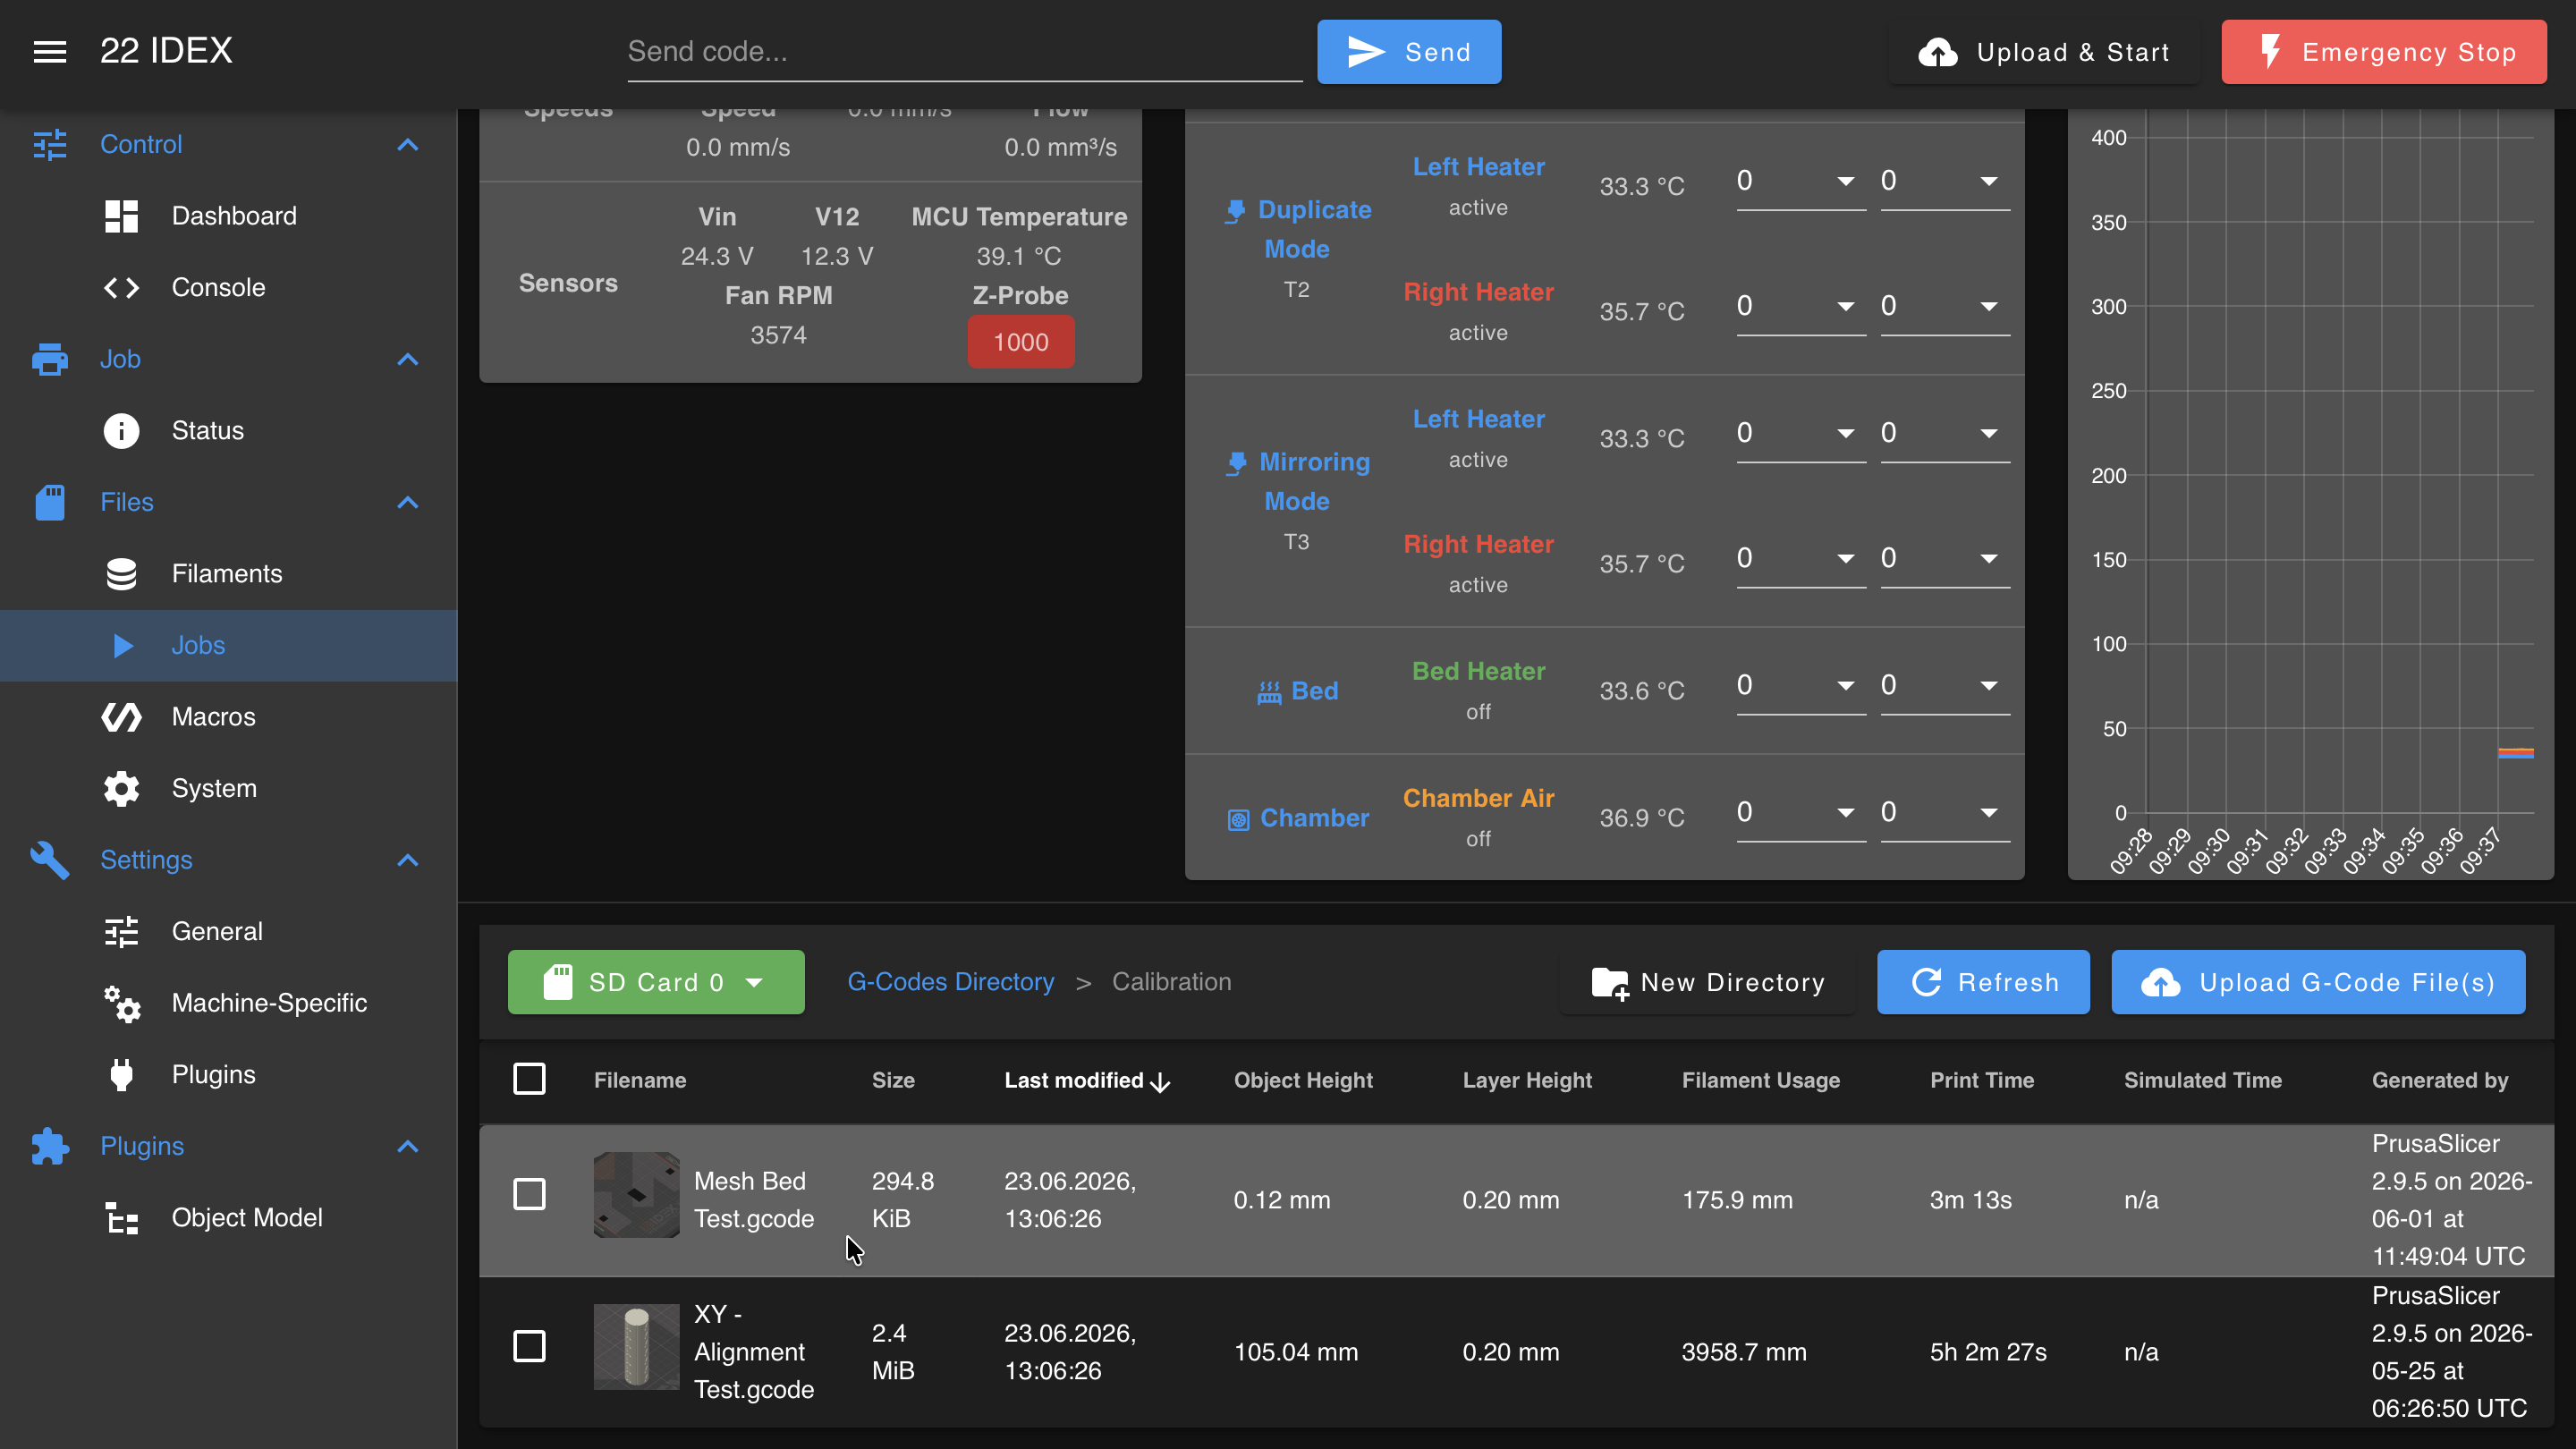Click the Bed heater icon
2576x1449 pixels.
pos(1269,692)
